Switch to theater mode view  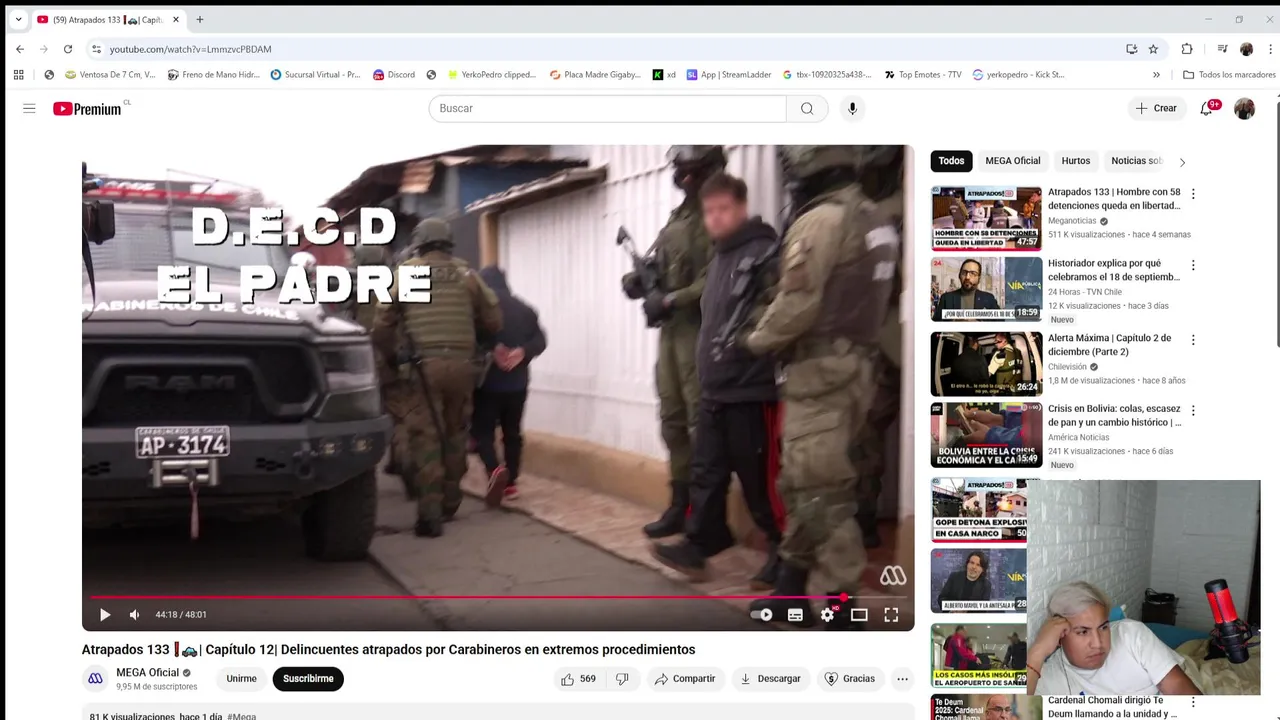click(x=859, y=615)
